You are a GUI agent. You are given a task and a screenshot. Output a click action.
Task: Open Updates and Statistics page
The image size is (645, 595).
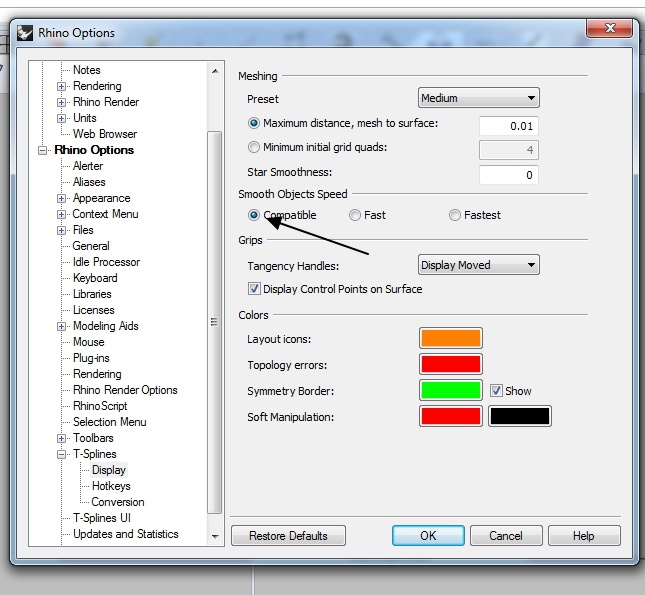coord(125,534)
